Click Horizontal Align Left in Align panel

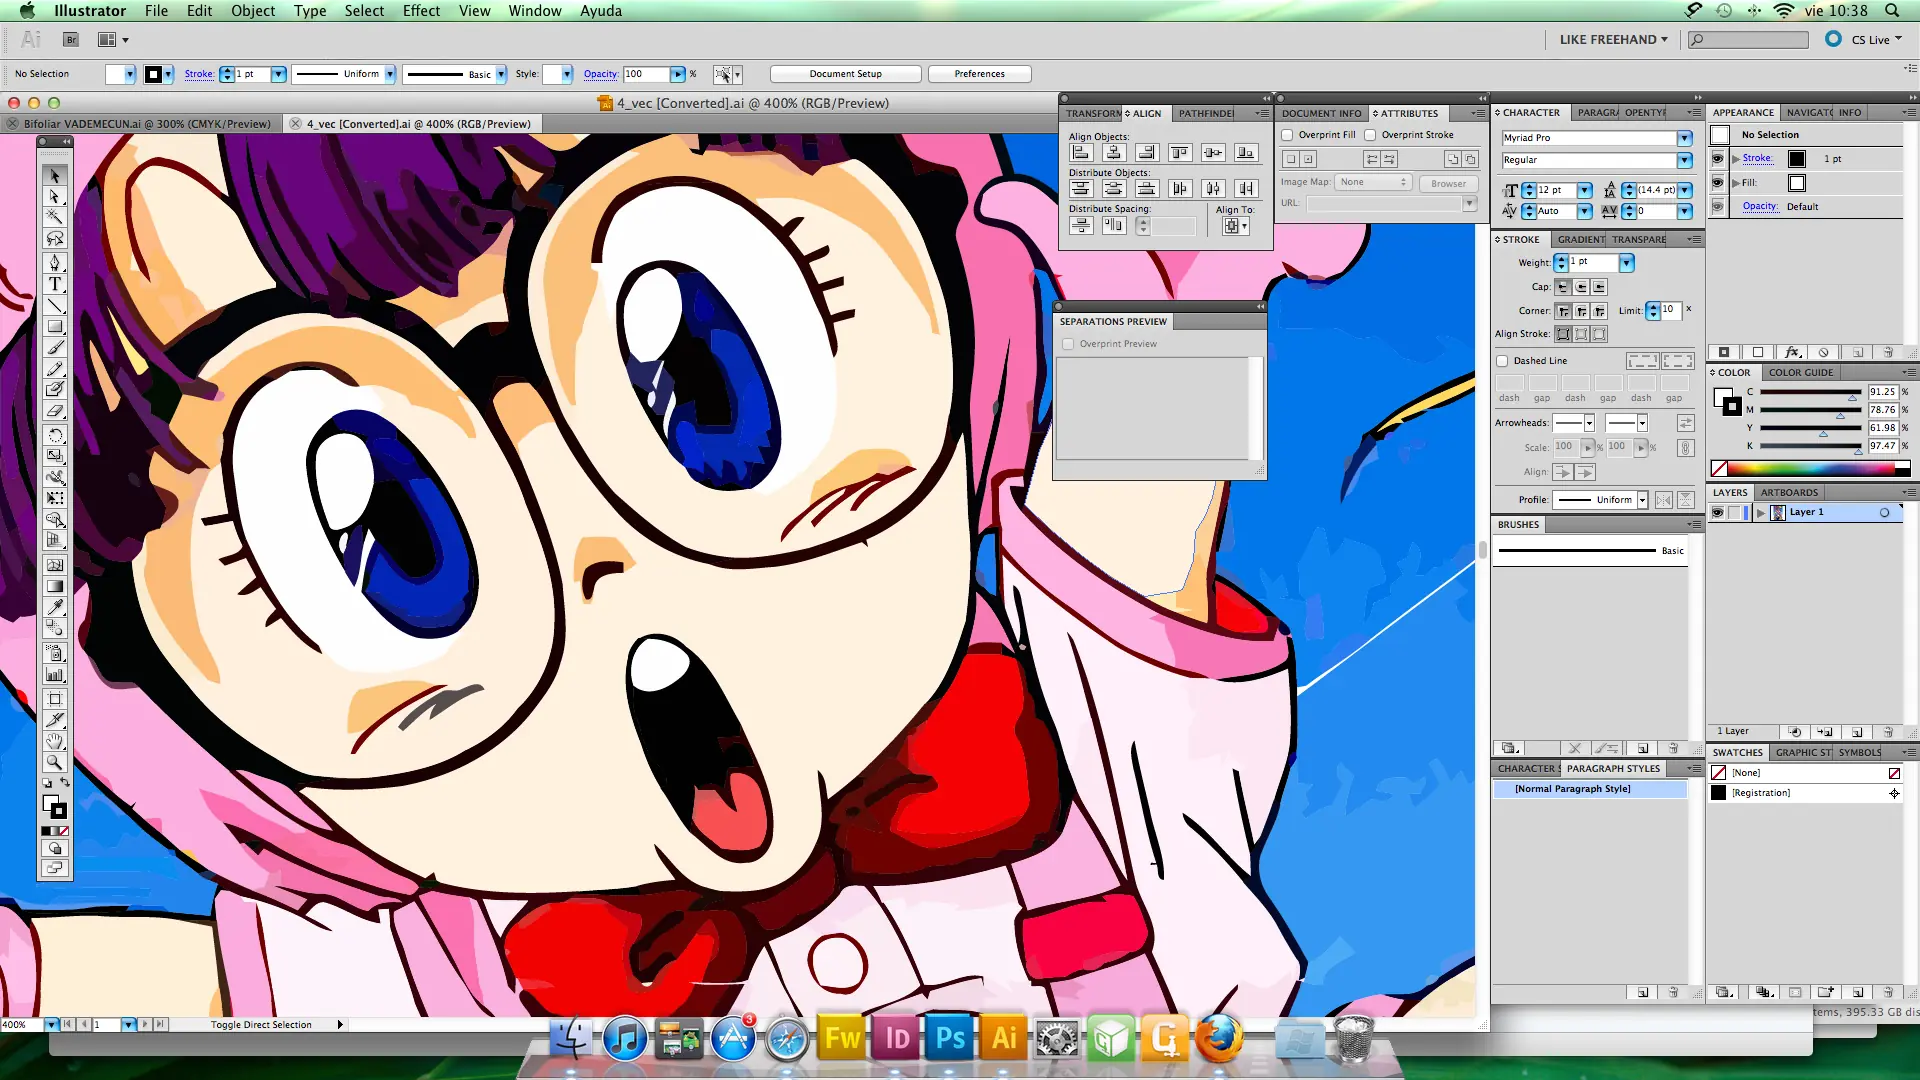pos(1081,152)
